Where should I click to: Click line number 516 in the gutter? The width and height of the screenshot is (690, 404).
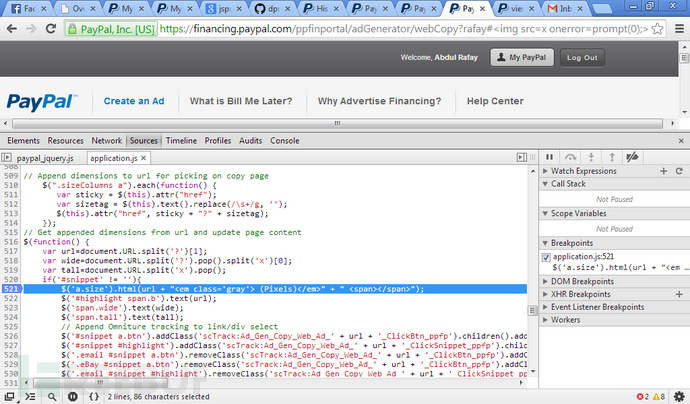(11, 242)
